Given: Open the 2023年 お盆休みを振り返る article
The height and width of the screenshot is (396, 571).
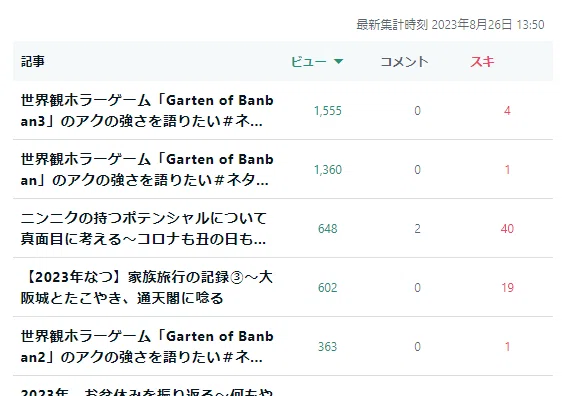Looking at the screenshot, I should (x=146, y=392).
